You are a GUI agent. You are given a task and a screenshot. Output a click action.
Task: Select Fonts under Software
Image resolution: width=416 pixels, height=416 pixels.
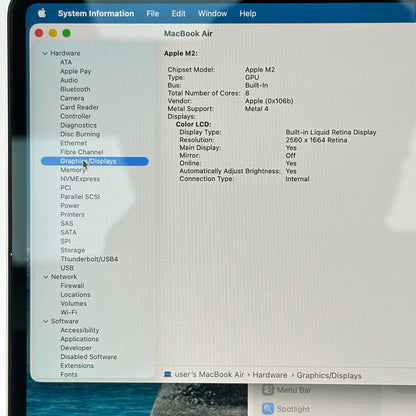pos(69,374)
